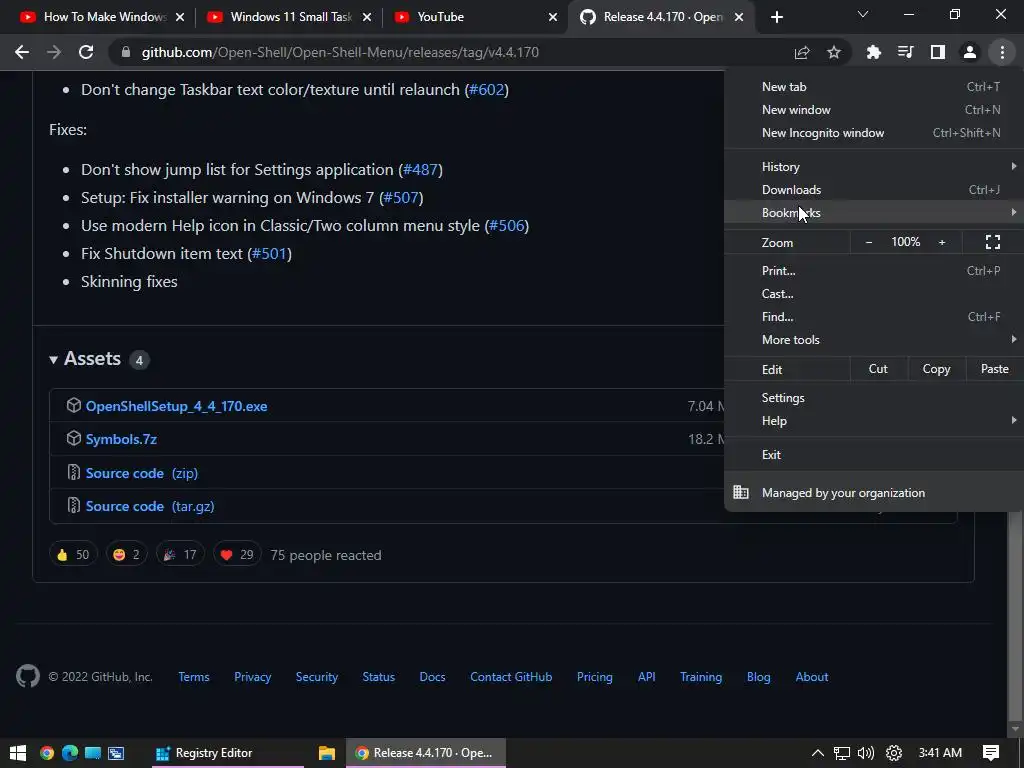1024x768 pixels.
Task: Open the Contact GitHub footer link
Action: pyautogui.click(x=511, y=677)
